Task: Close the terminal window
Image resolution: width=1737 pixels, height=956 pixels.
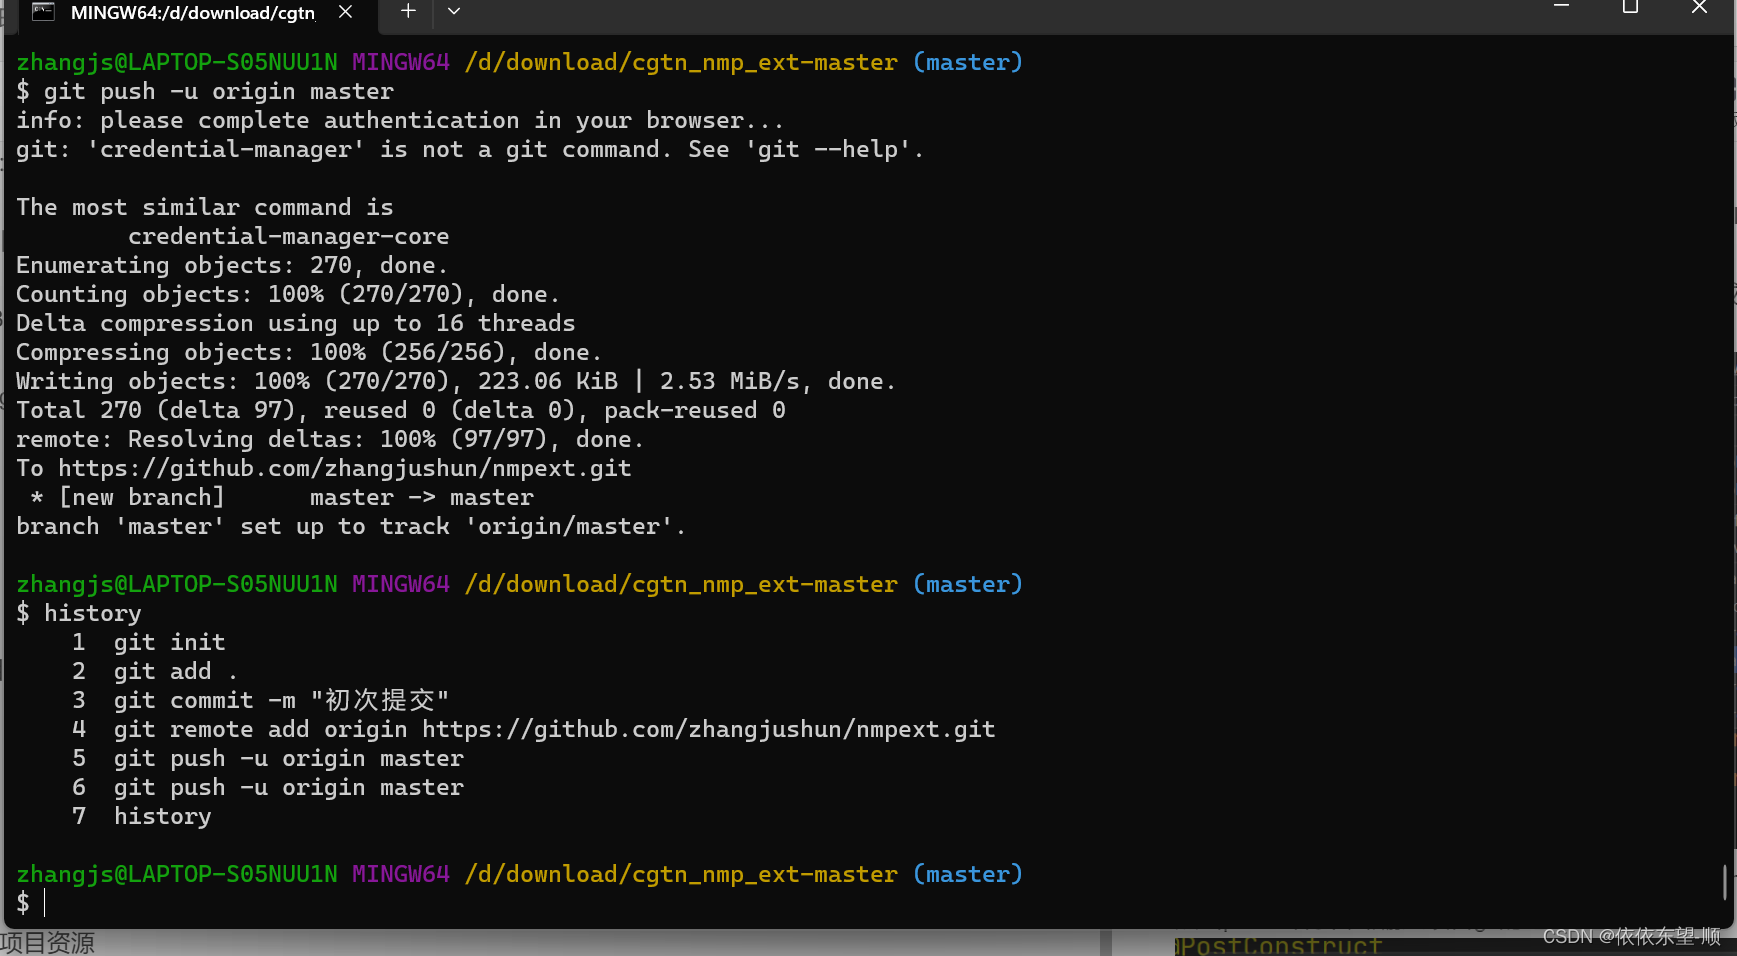Action: pyautogui.click(x=1699, y=8)
